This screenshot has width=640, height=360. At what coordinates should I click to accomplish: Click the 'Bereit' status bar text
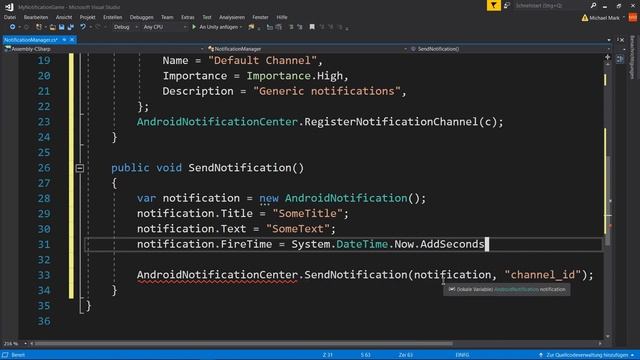coord(18,355)
